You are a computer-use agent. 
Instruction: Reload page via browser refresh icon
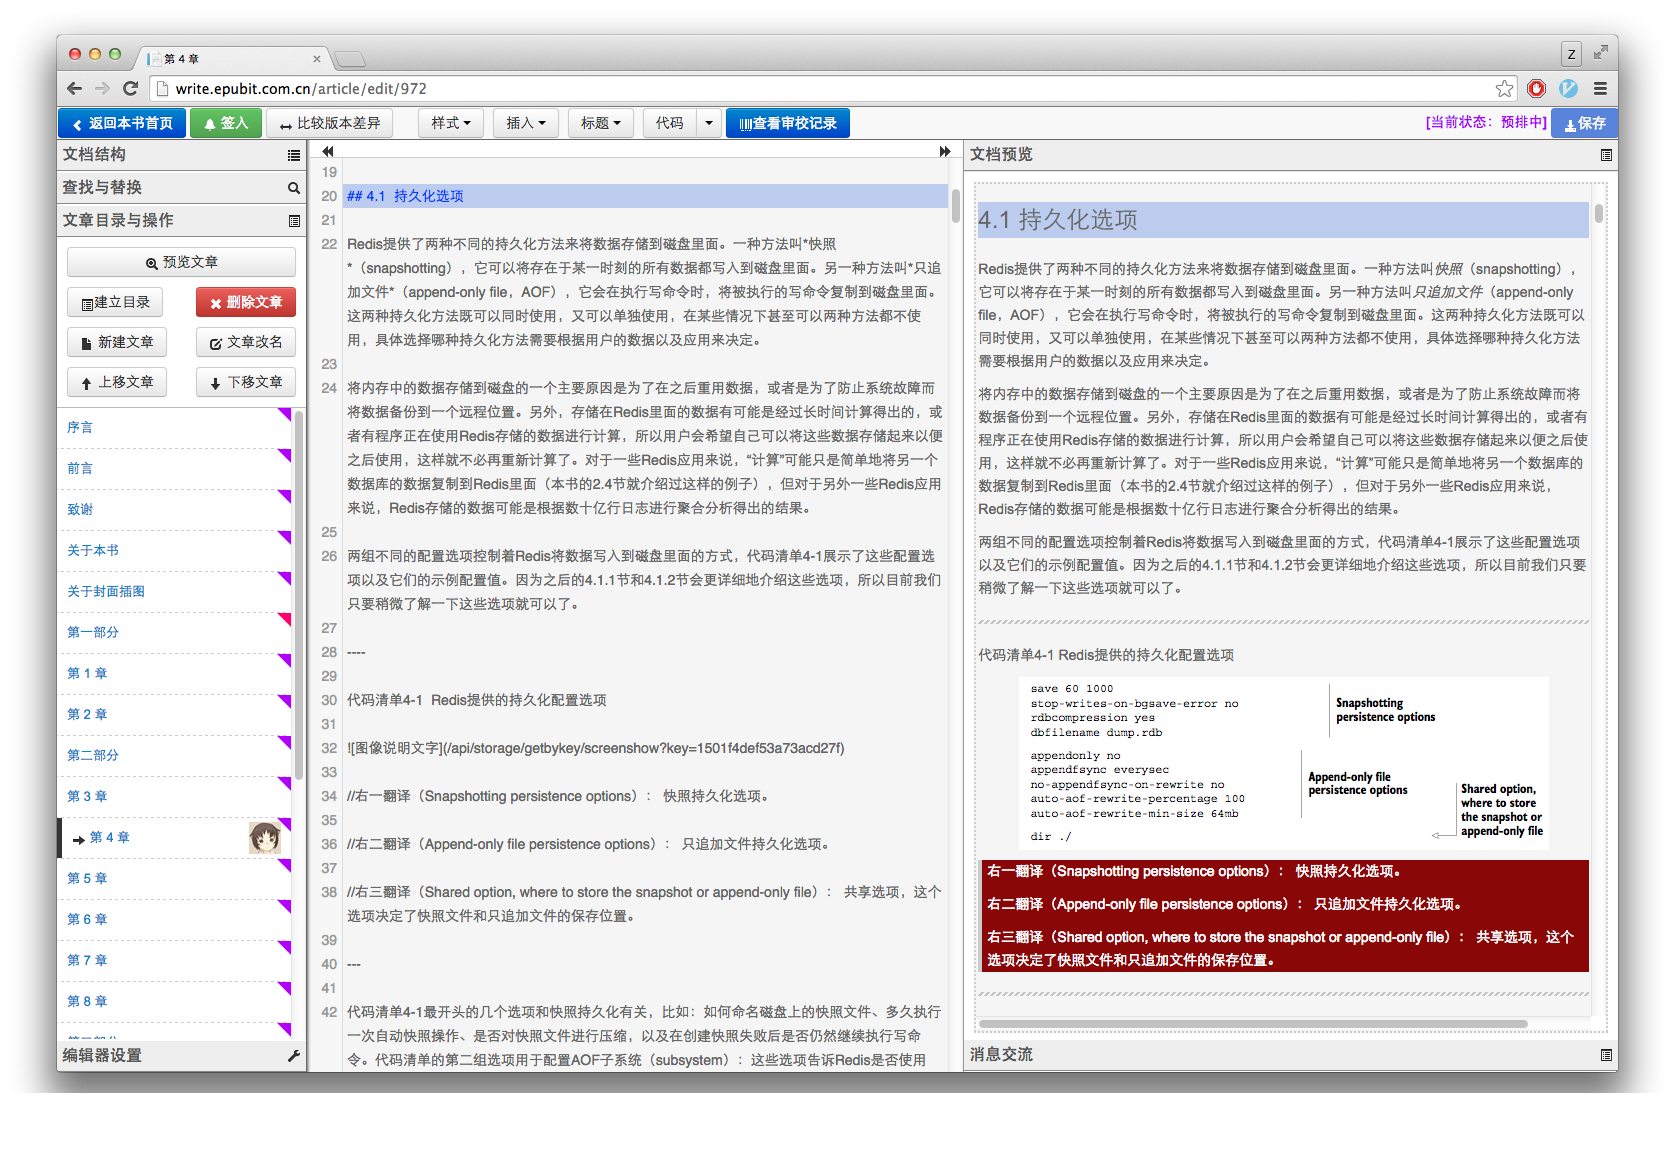(x=131, y=88)
